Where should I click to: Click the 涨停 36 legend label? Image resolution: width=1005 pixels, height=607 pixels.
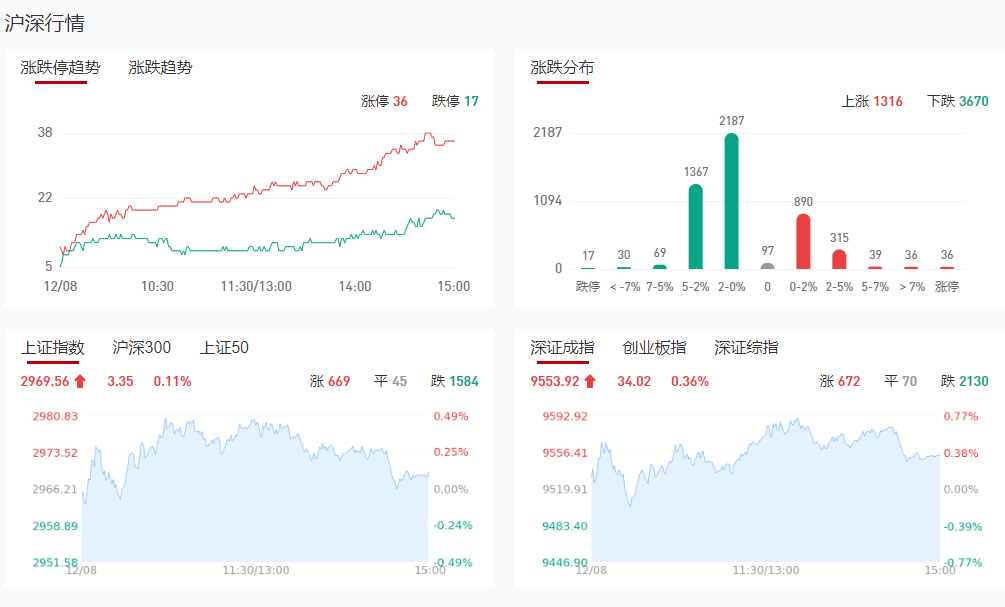click(x=384, y=101)
